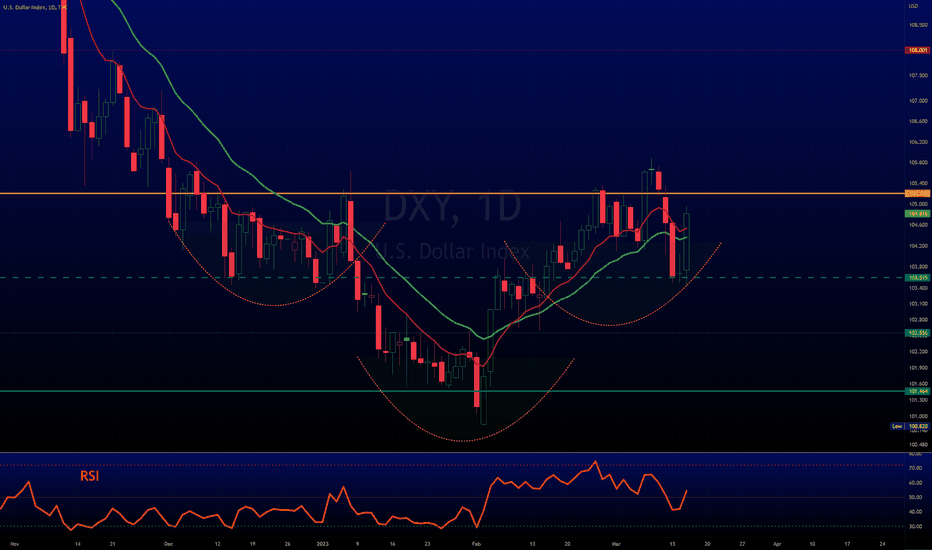Click the 107.000 price axis tick
Screen dimensions: 932x550
coord(918,101)
